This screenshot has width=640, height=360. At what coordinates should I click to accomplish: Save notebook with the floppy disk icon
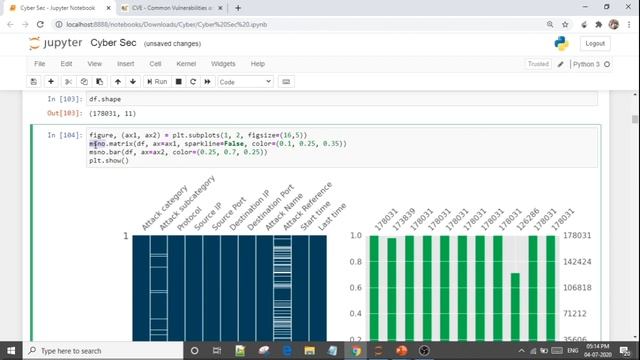pos(33,82)
